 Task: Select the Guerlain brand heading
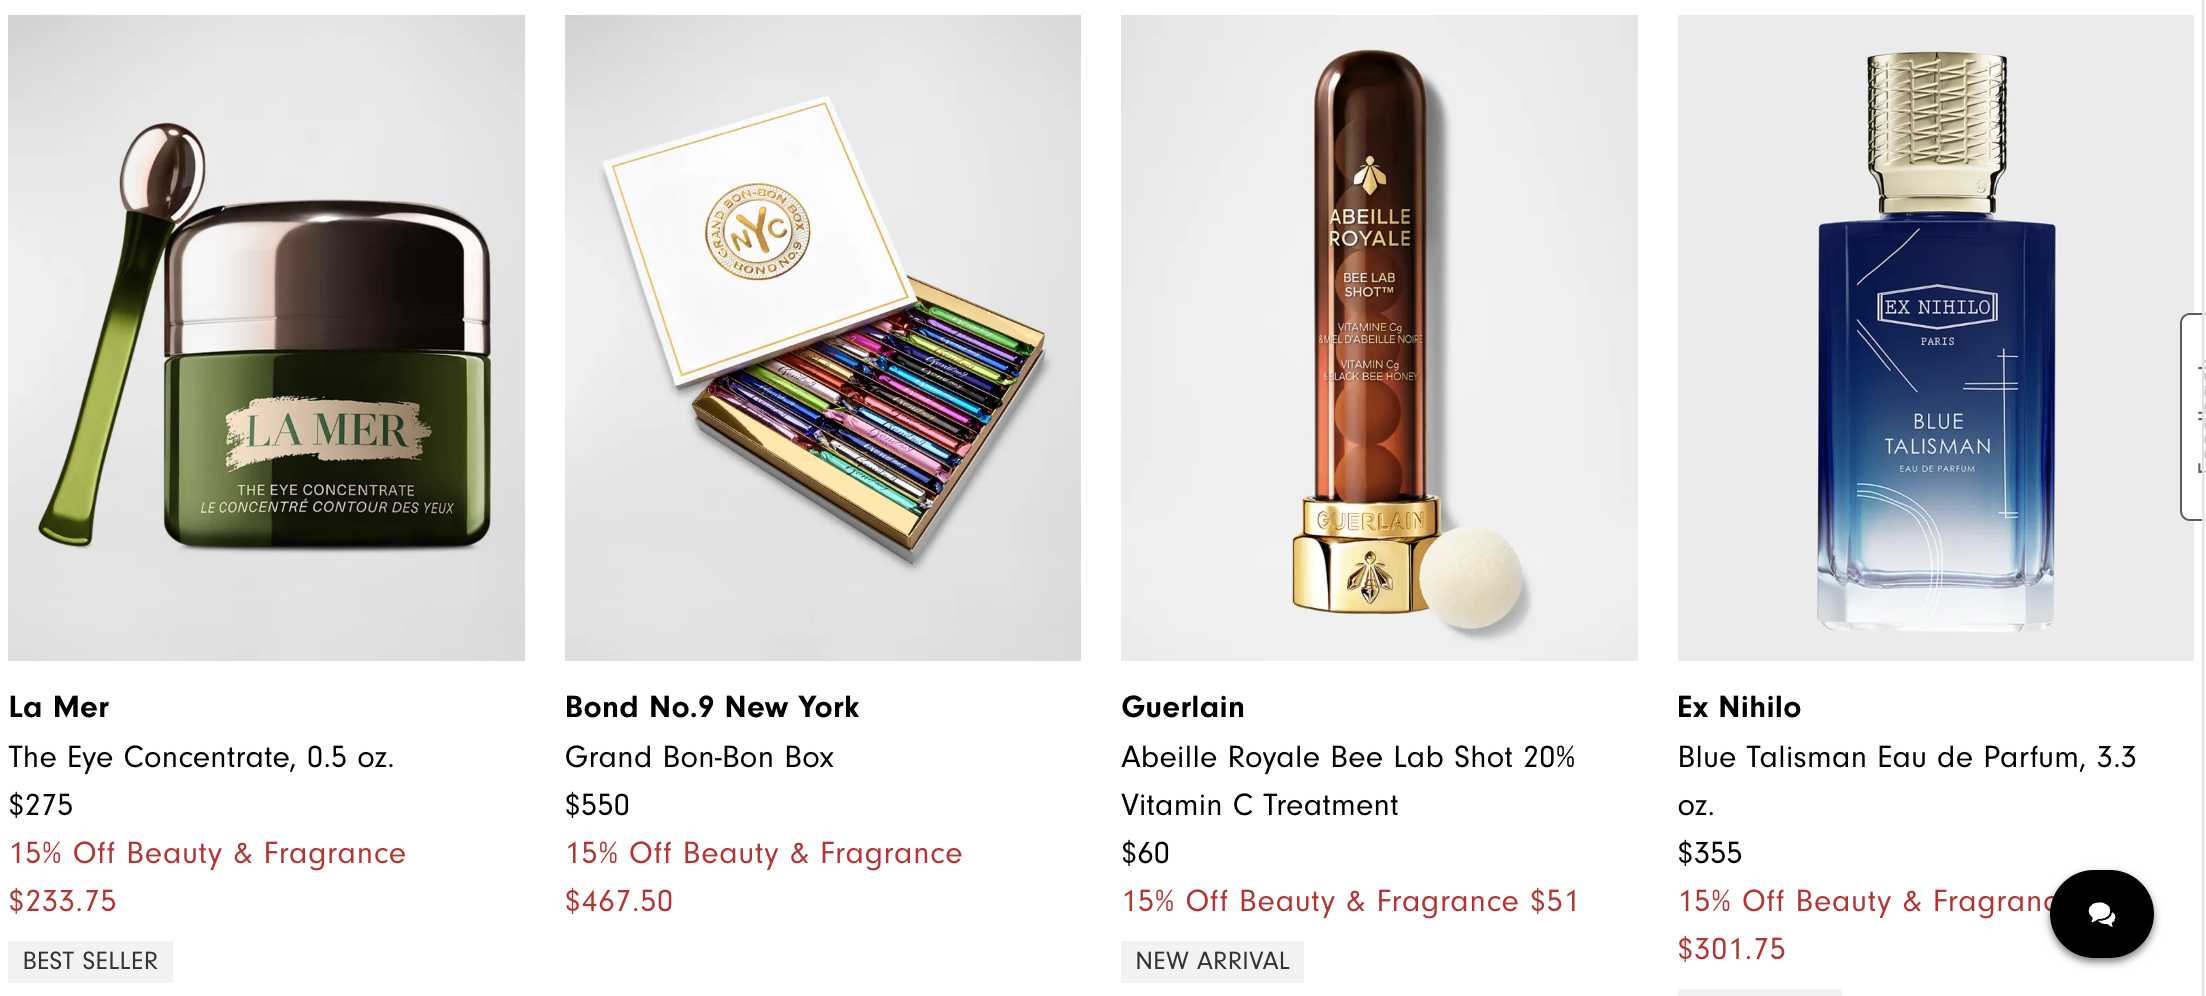pos(1183,707)
